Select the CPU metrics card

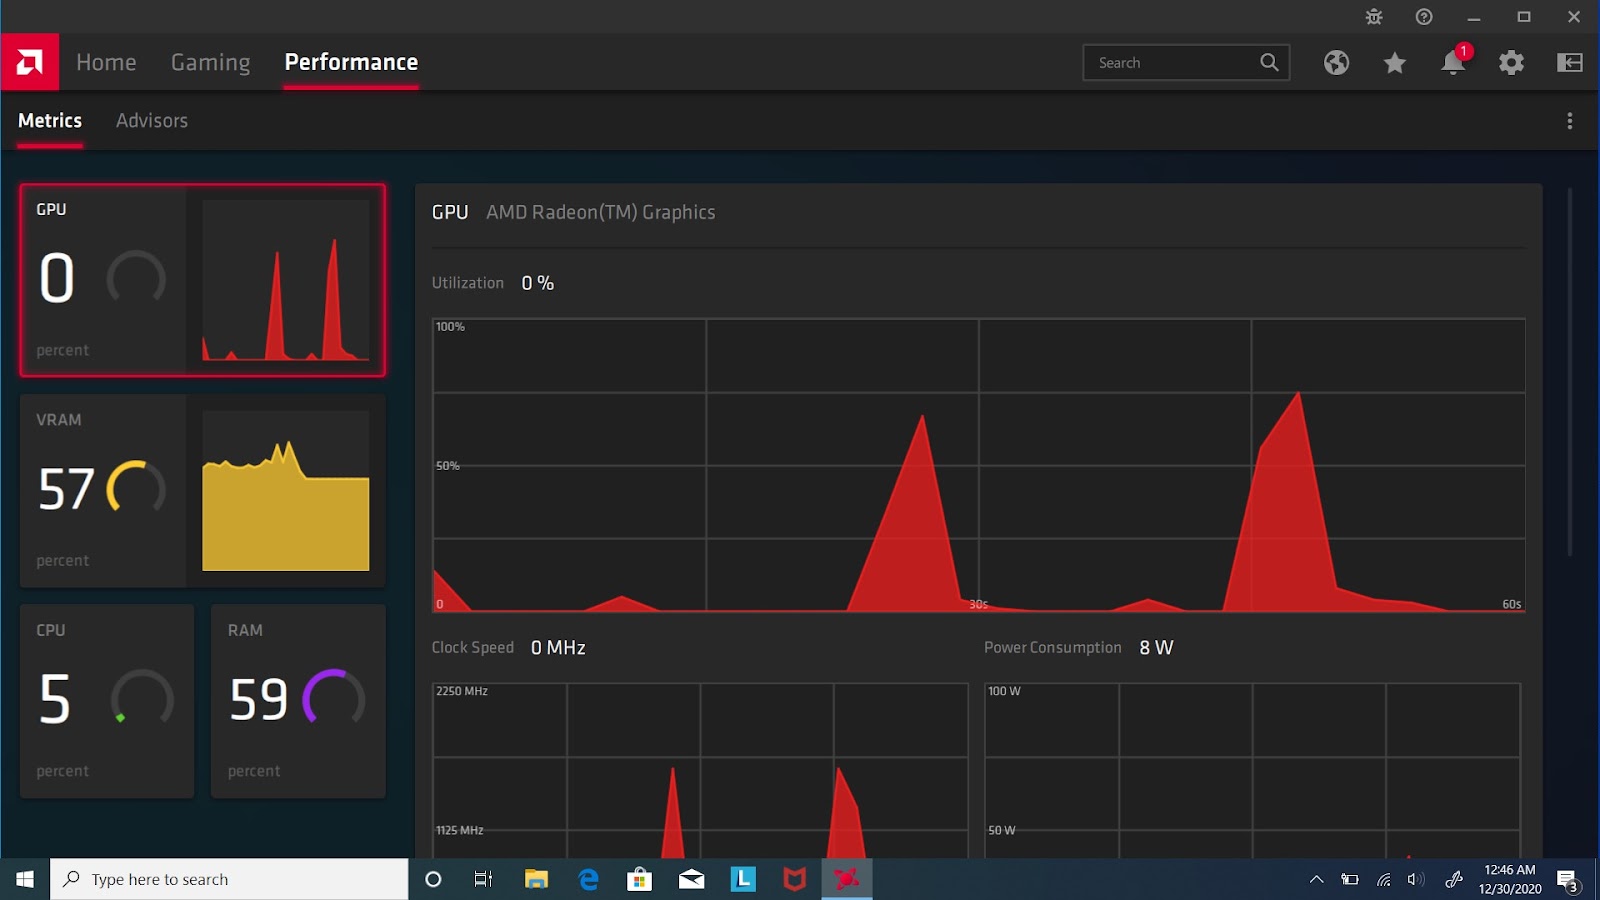(x=107, y=701)
